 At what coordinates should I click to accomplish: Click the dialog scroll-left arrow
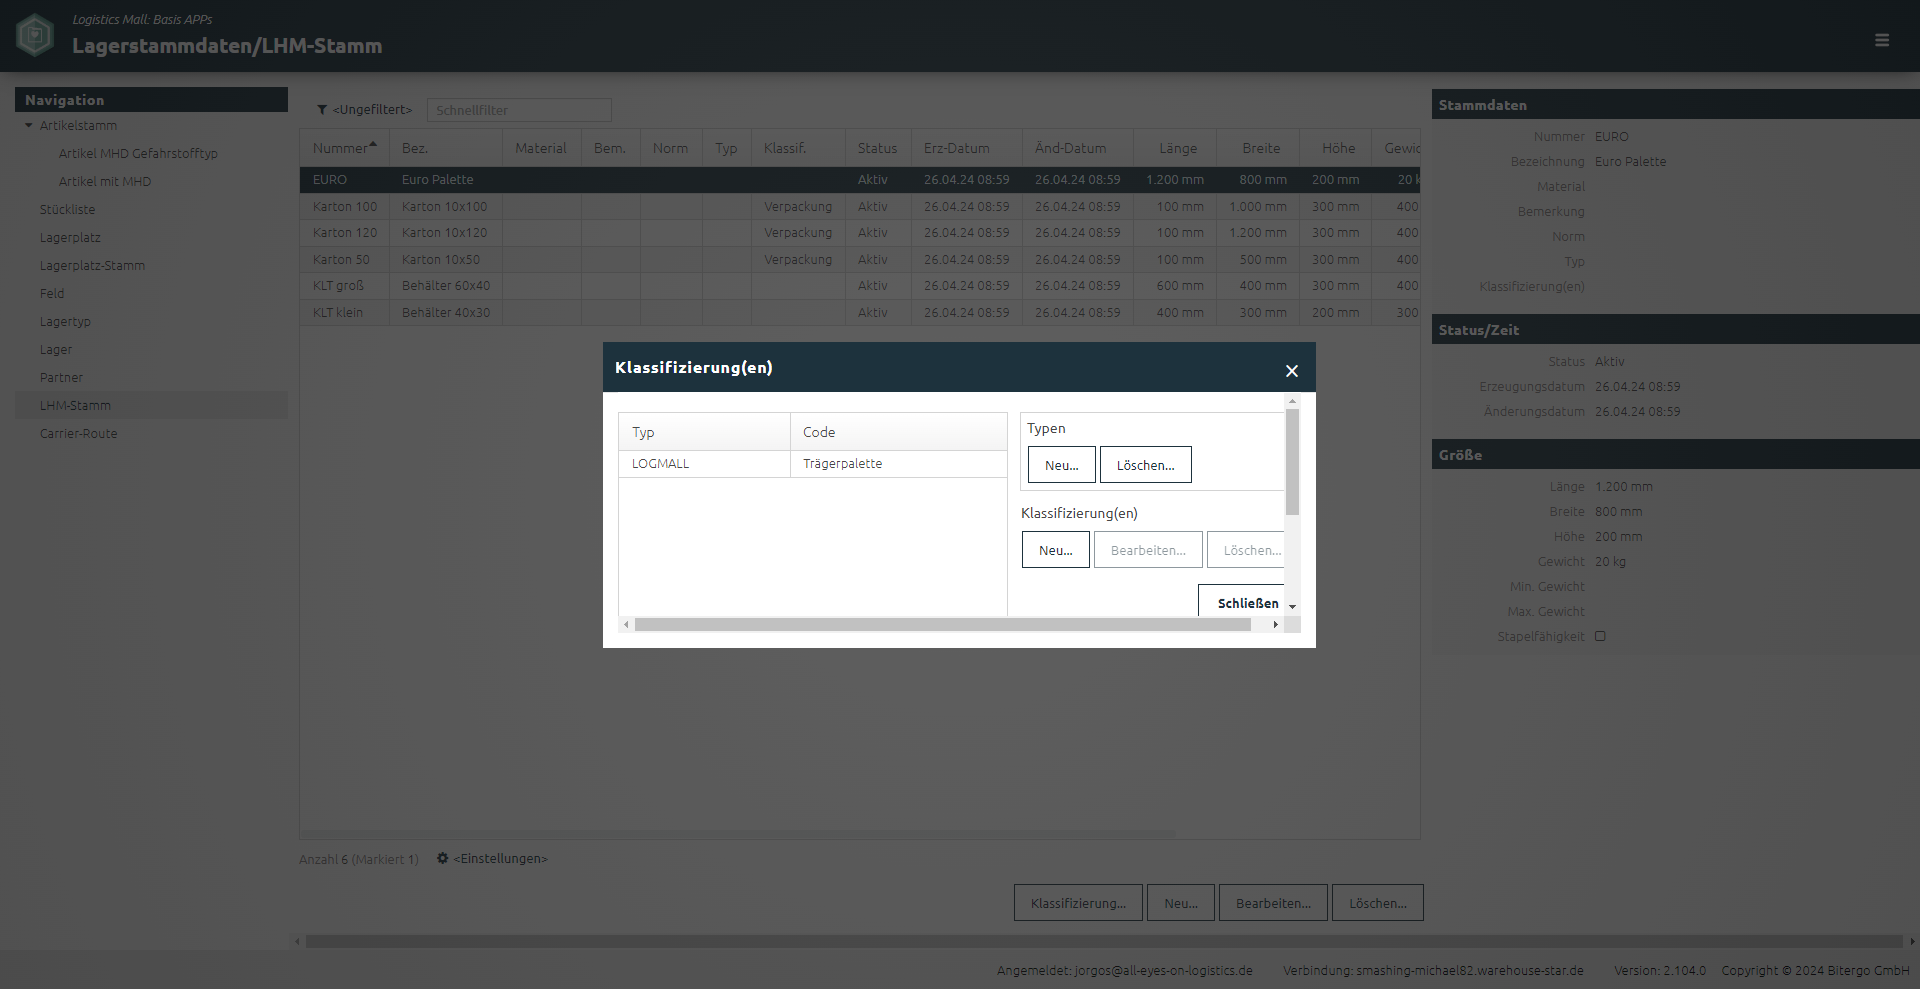coord(626,624)
